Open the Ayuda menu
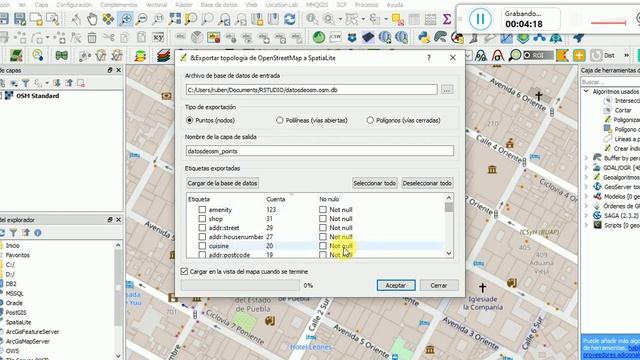The width and height of the screenshot is (640, 360). tap(395, 4)
